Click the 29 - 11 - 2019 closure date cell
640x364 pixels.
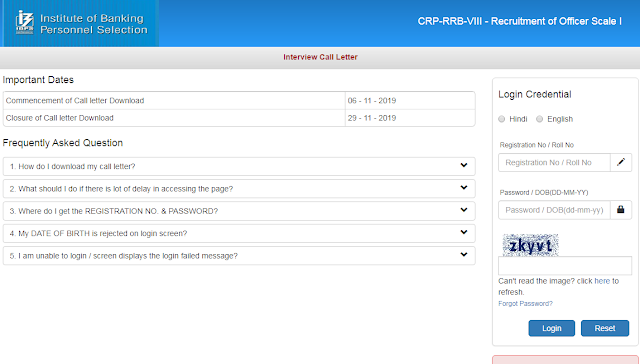(x=410, y=118)
